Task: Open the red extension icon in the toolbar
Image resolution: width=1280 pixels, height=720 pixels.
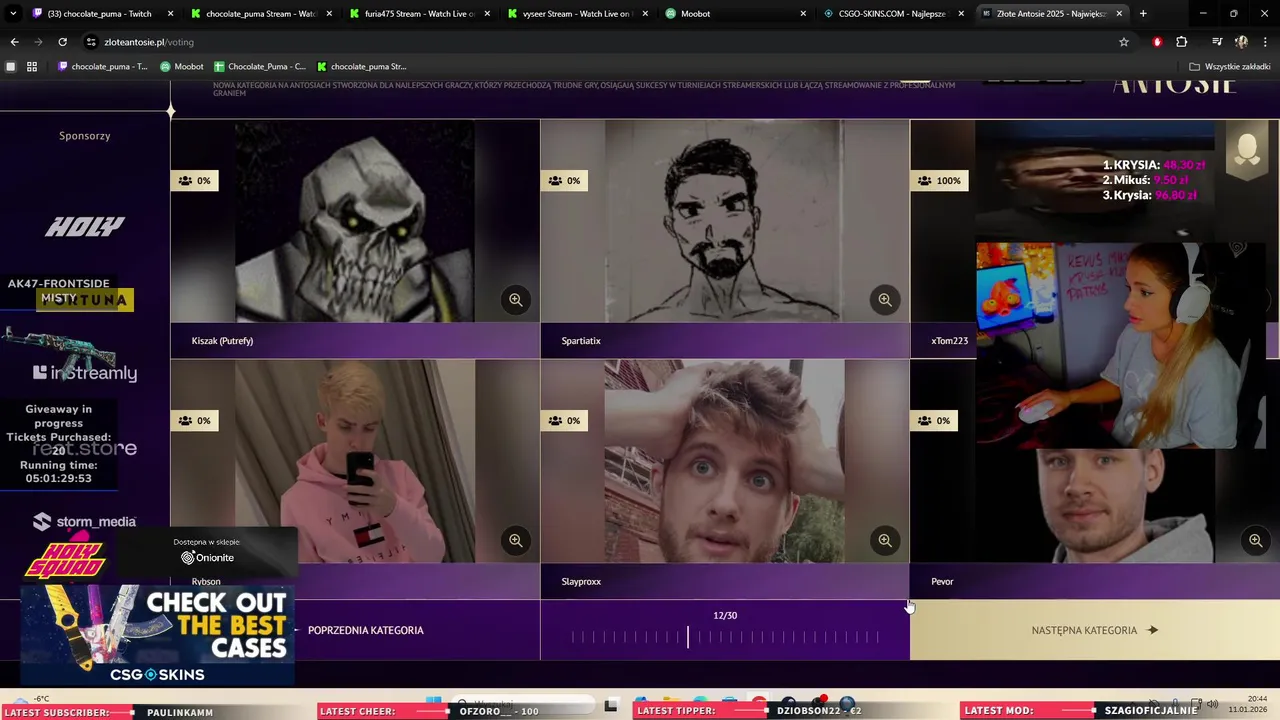Action: pyautogui.click(x=1157, y=42)
